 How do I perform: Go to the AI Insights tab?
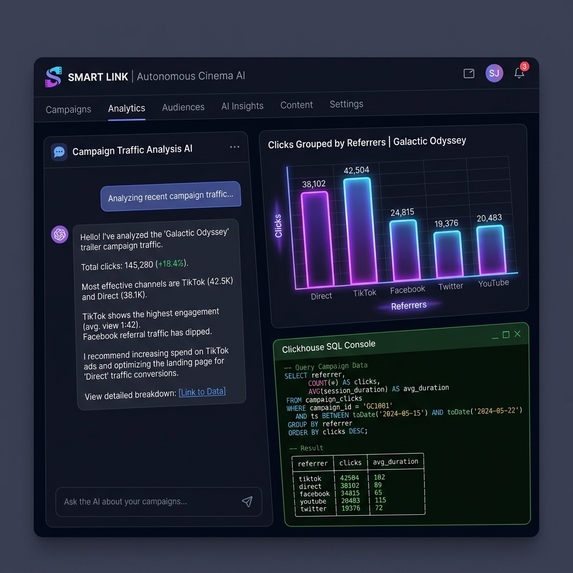[x=242, y=106]
